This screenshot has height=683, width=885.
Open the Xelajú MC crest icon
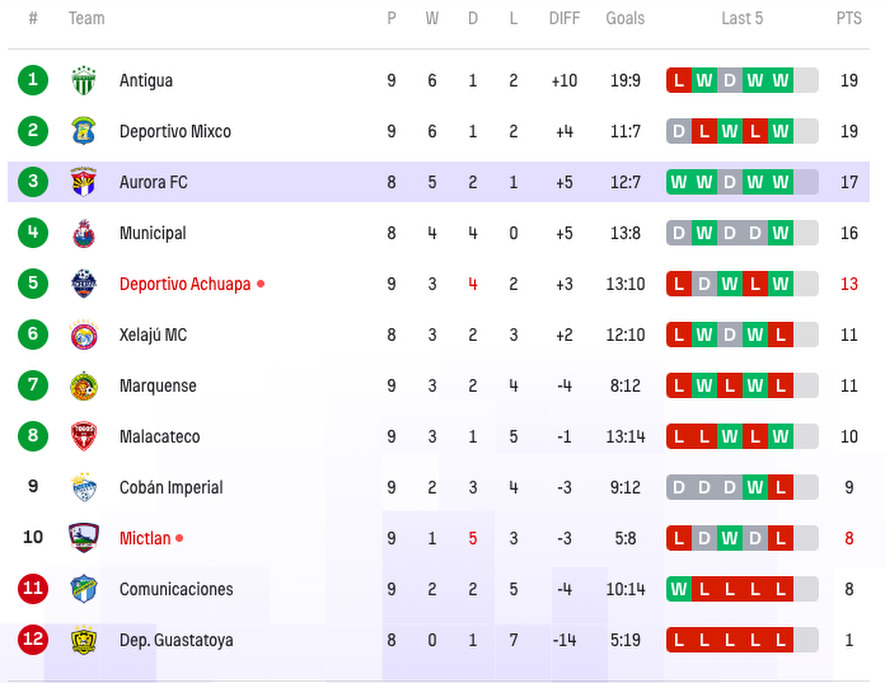point(84,335)
